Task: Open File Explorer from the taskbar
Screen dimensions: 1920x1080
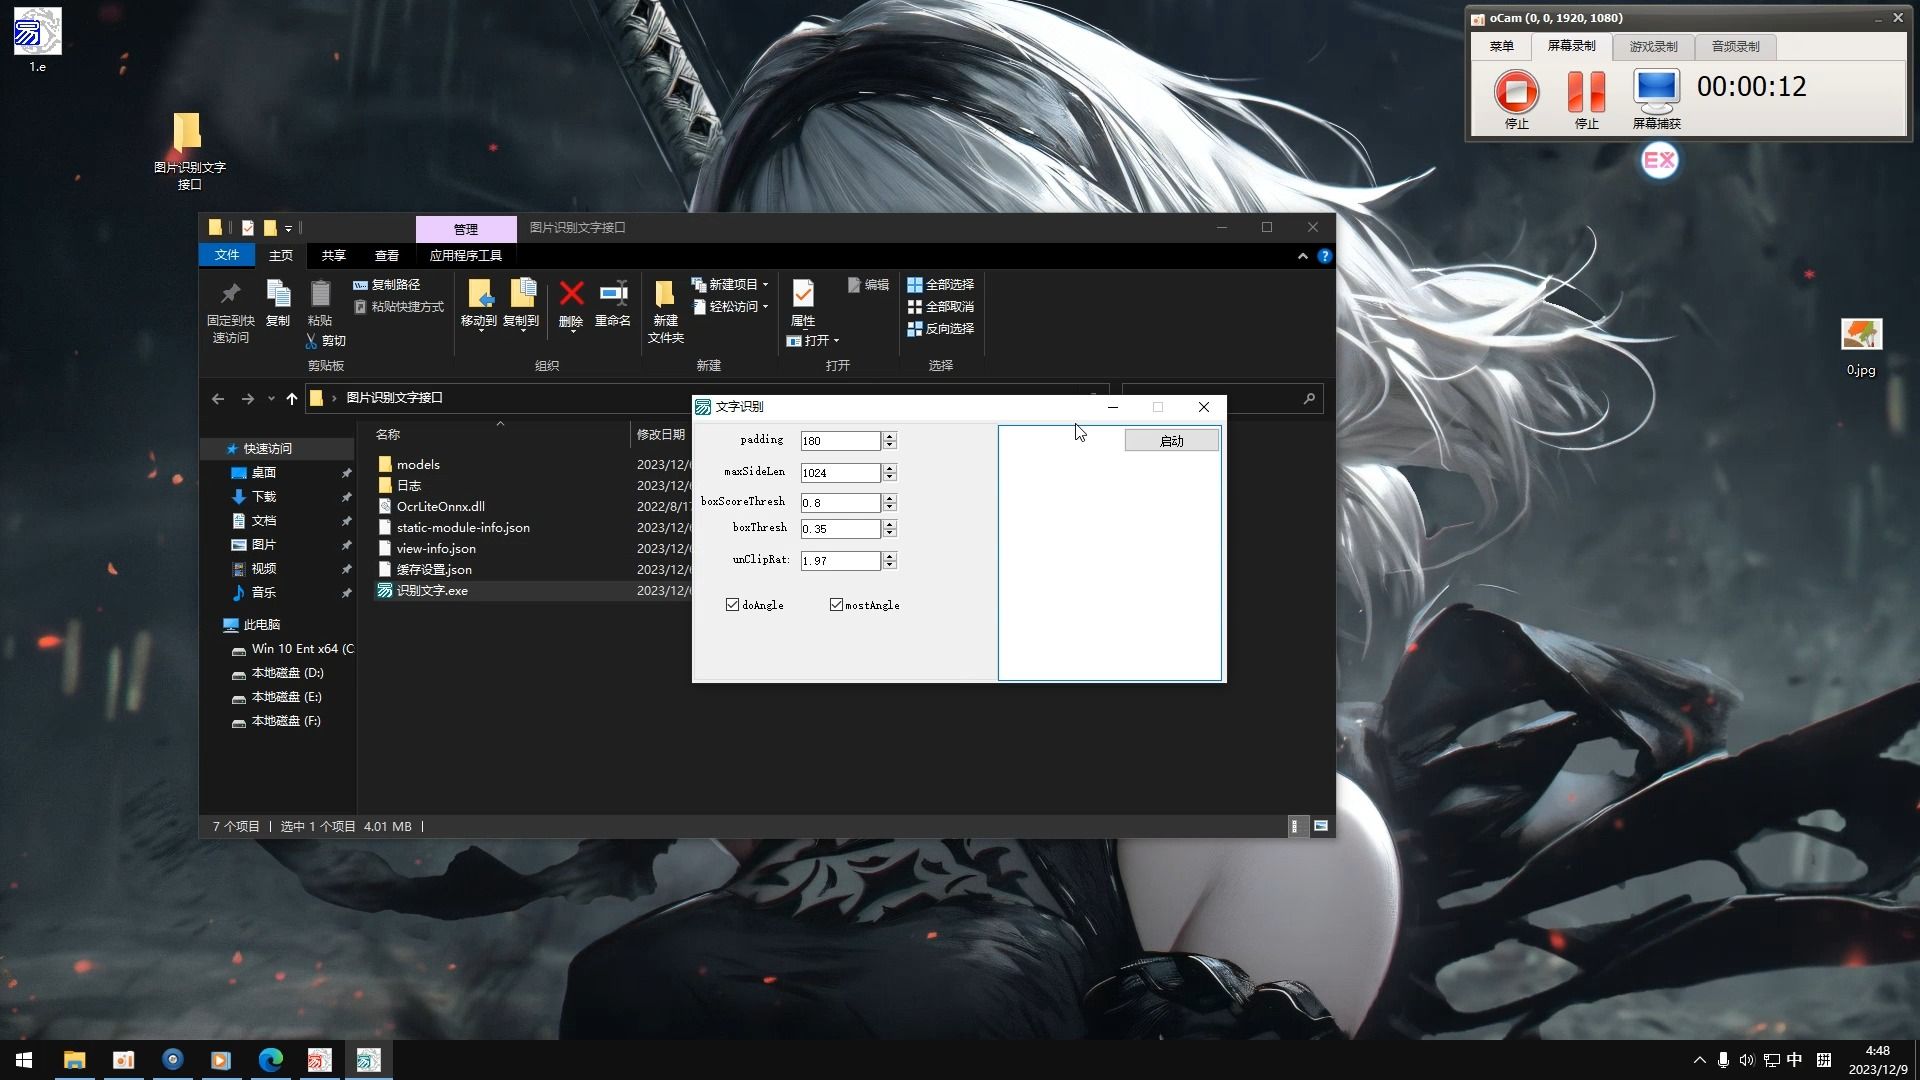Action: (x=74, y=1059)
